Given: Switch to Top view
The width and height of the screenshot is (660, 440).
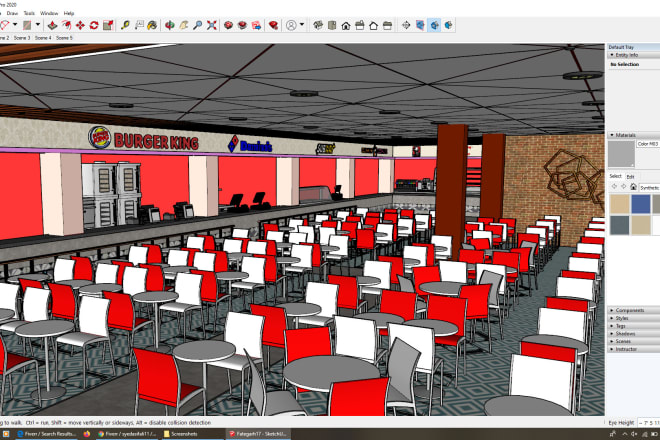Looking at the screenshot, I should 332,25.
